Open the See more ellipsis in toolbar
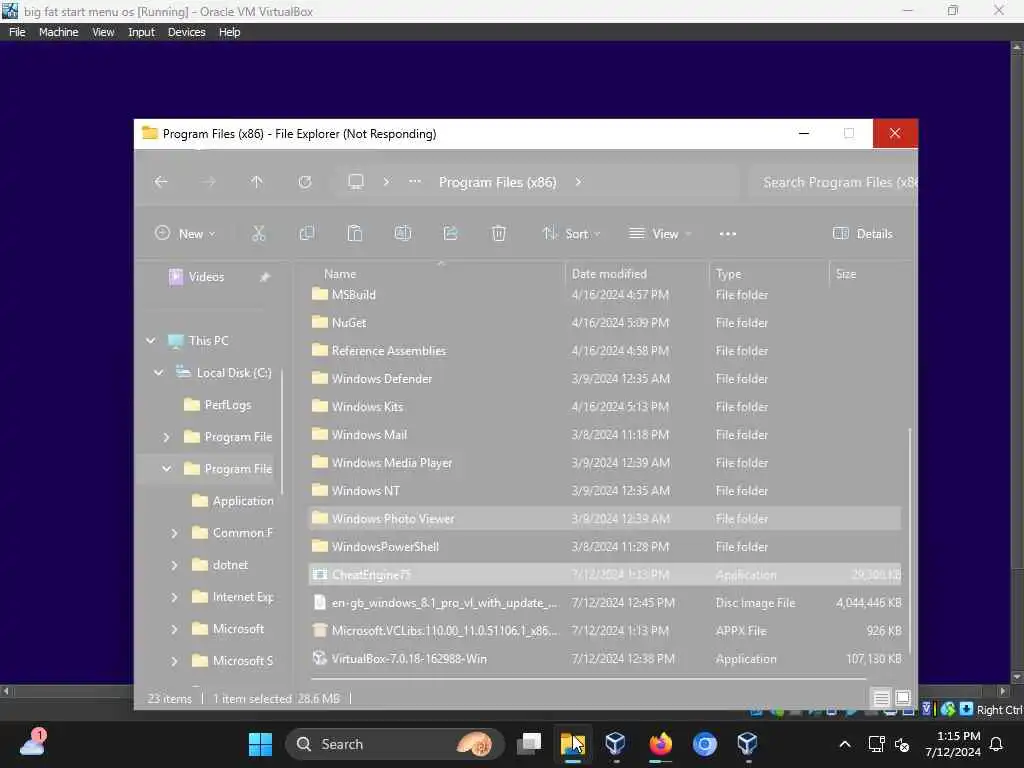Image resolution: width=1024 pixels, height=768 pixels. (728, 234)
